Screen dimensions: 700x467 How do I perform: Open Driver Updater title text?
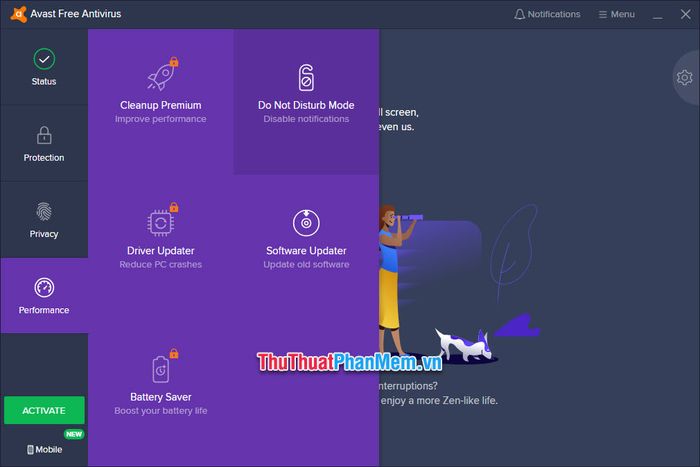tap(161, 250)
